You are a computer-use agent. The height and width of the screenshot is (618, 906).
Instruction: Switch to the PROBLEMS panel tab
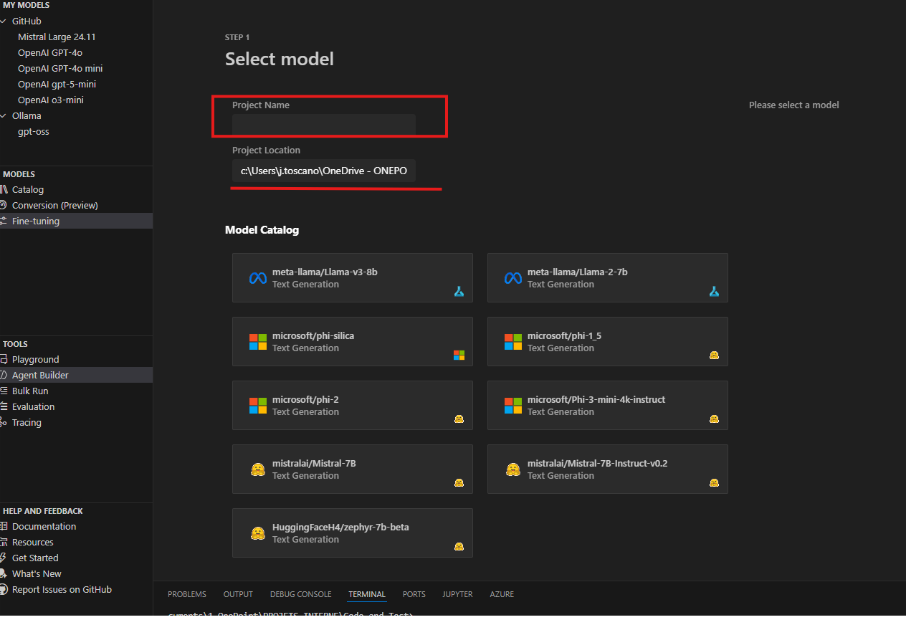(x=187, y=594)
